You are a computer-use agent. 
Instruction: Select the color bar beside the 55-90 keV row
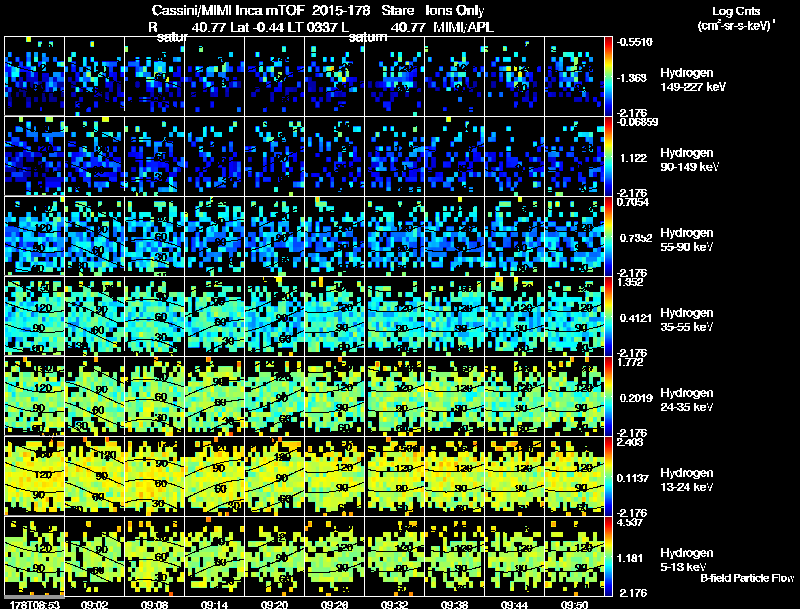click(608, 236)
